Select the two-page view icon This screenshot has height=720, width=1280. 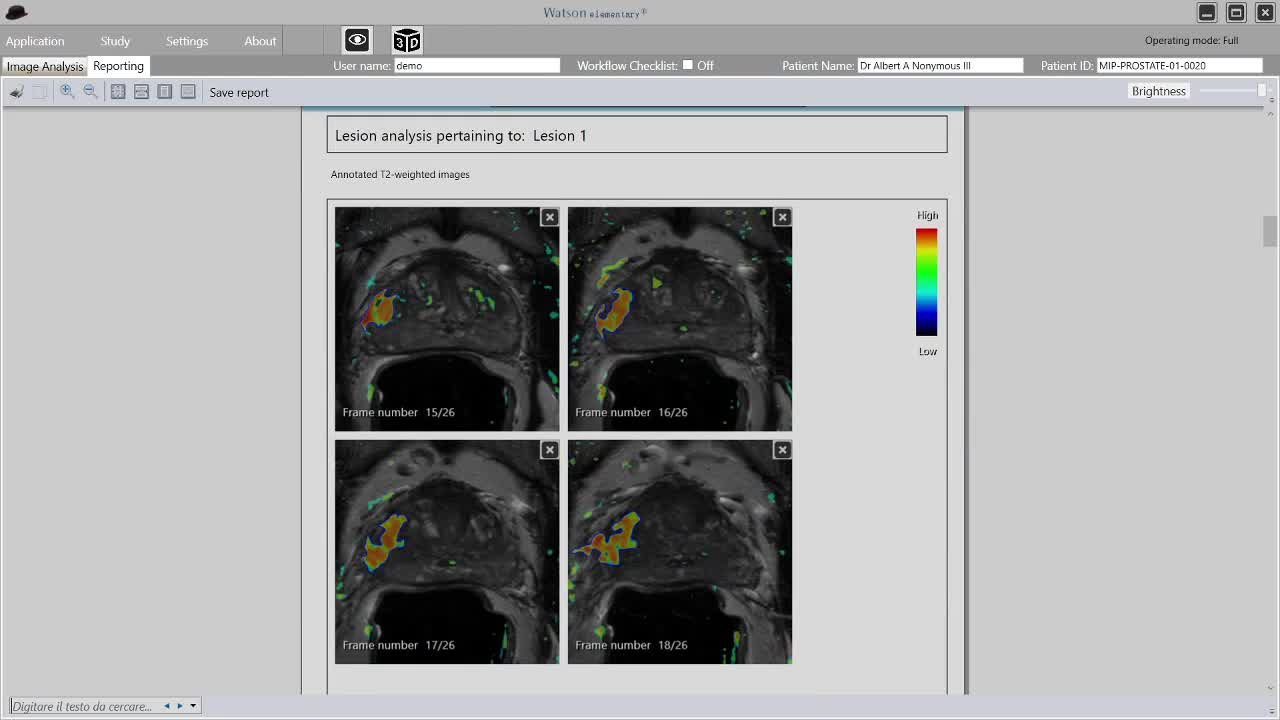188,92
